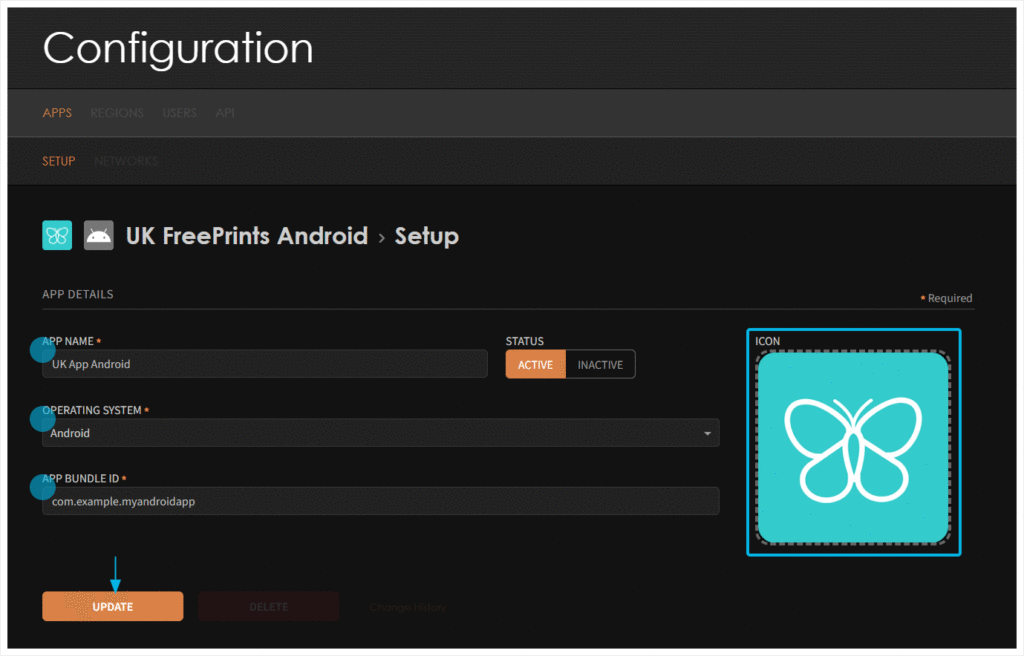
Task: Click in the App Name field
Action: (264, 364)
